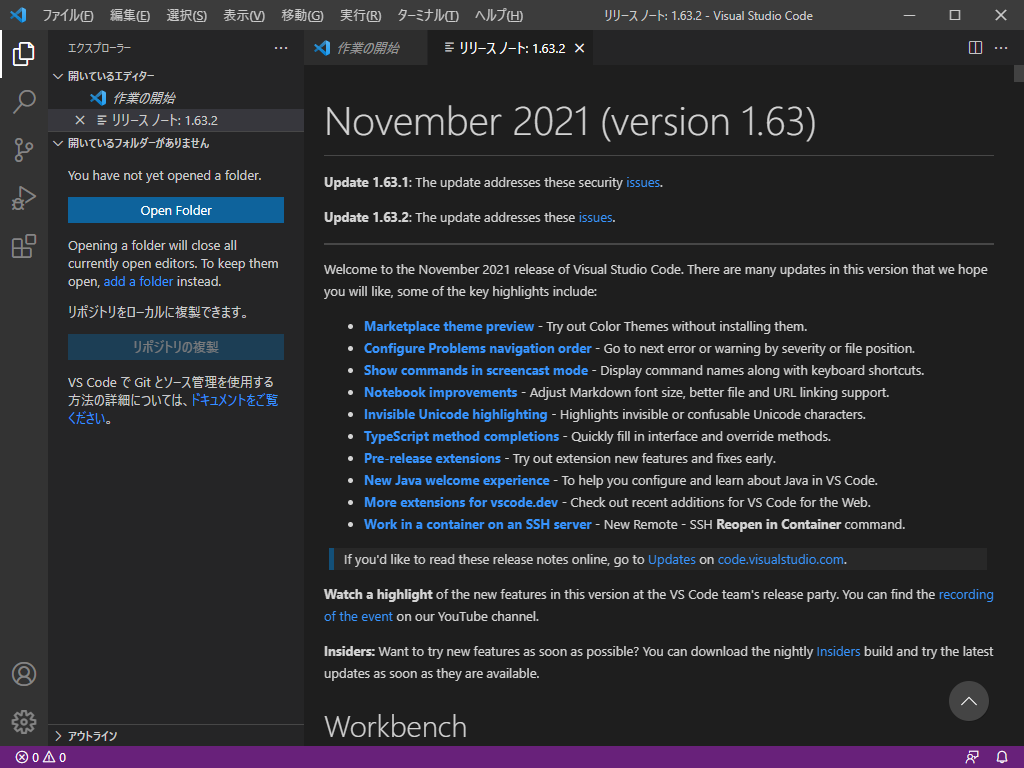Open the Explorer view in activity bar

[x=24, y=54]
